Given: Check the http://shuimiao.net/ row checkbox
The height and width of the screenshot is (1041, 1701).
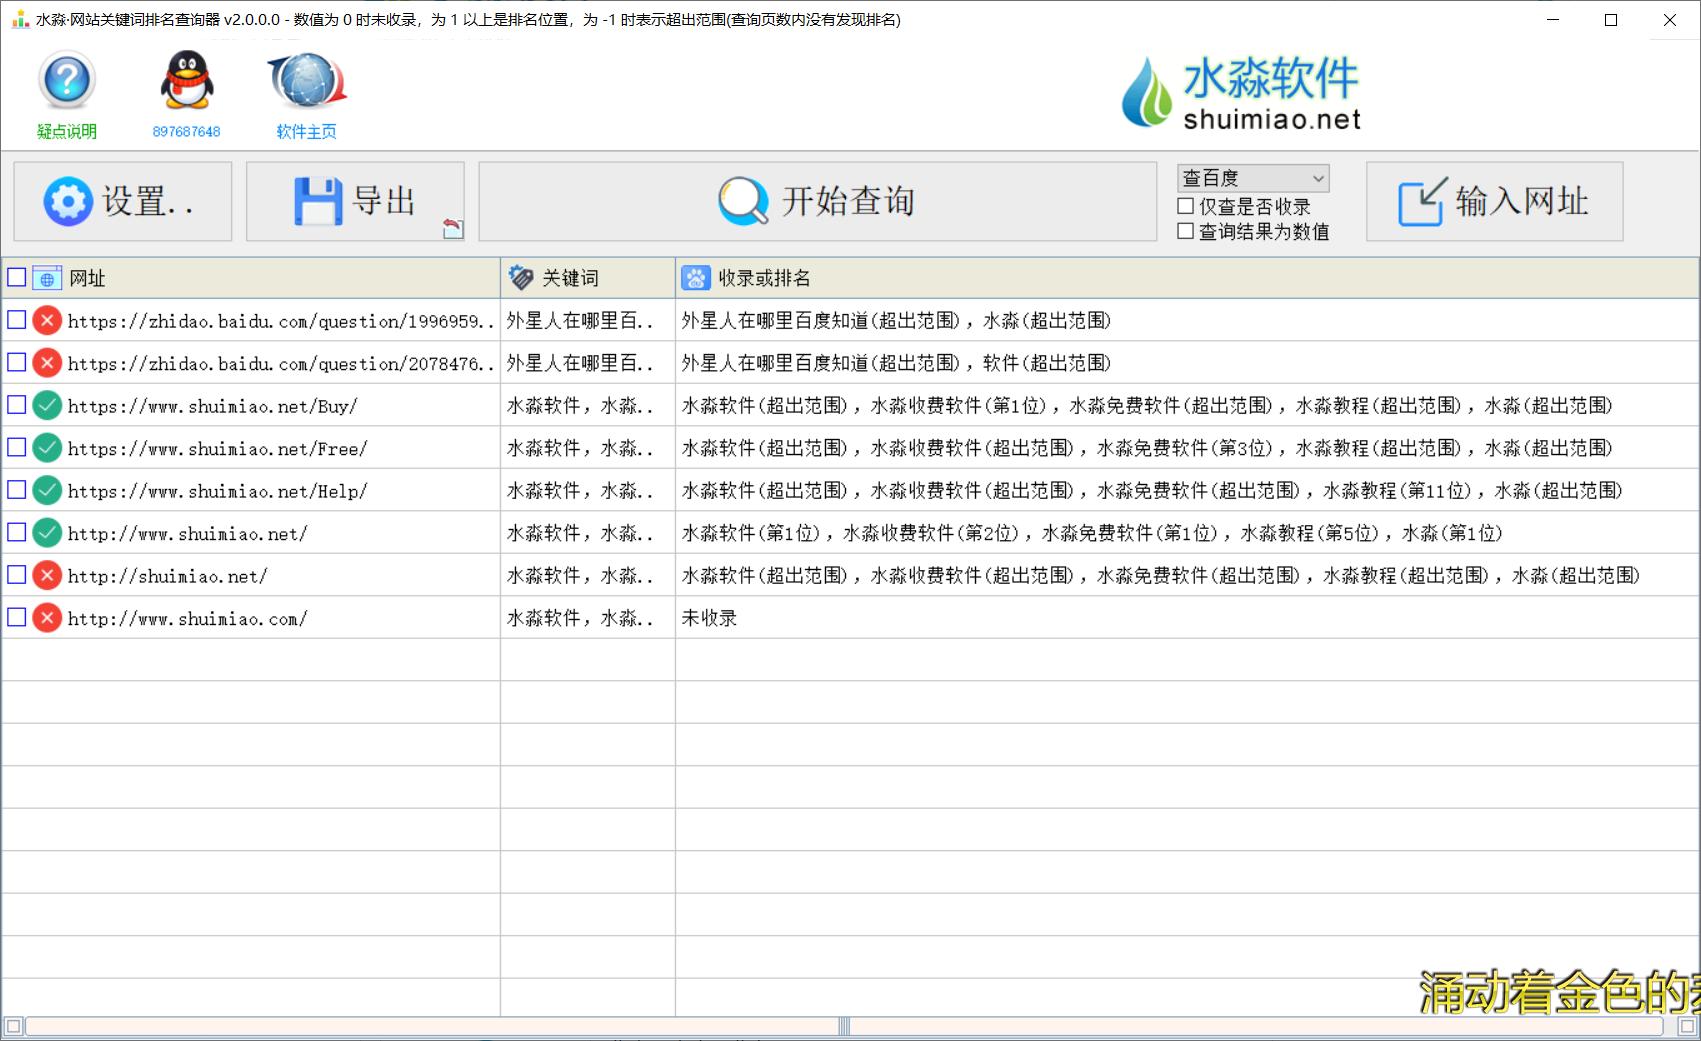Looking at the screenshot, I should [x=17, y=575].
